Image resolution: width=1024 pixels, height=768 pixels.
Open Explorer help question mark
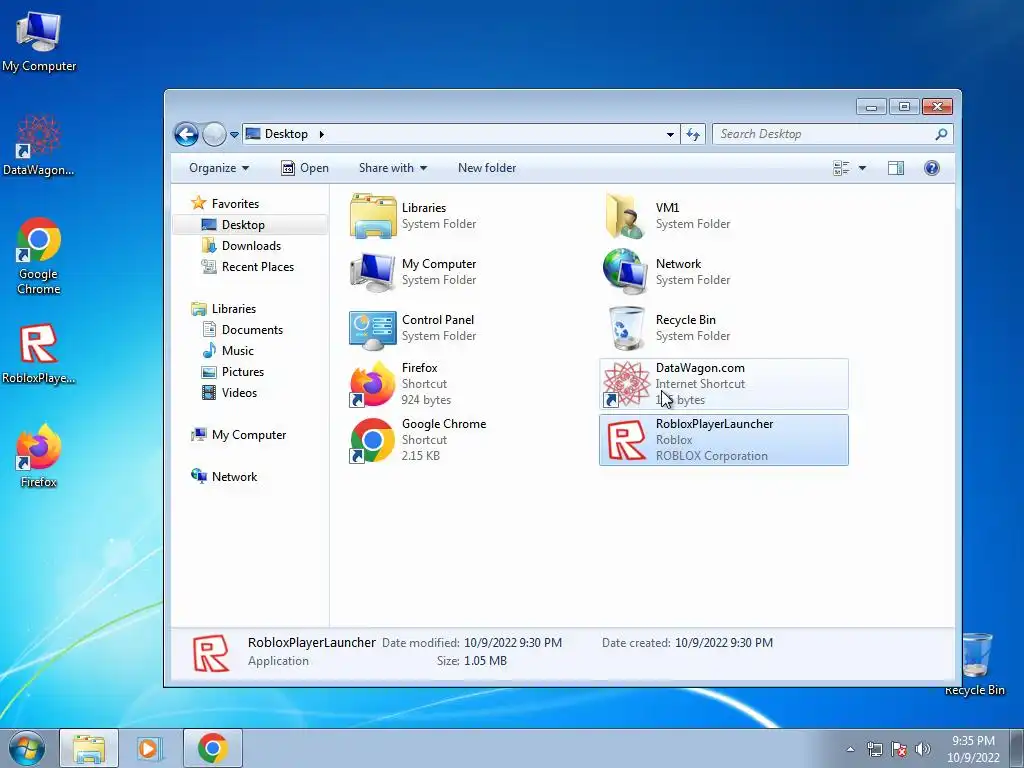pyautogui.click(x=932, y=168)
